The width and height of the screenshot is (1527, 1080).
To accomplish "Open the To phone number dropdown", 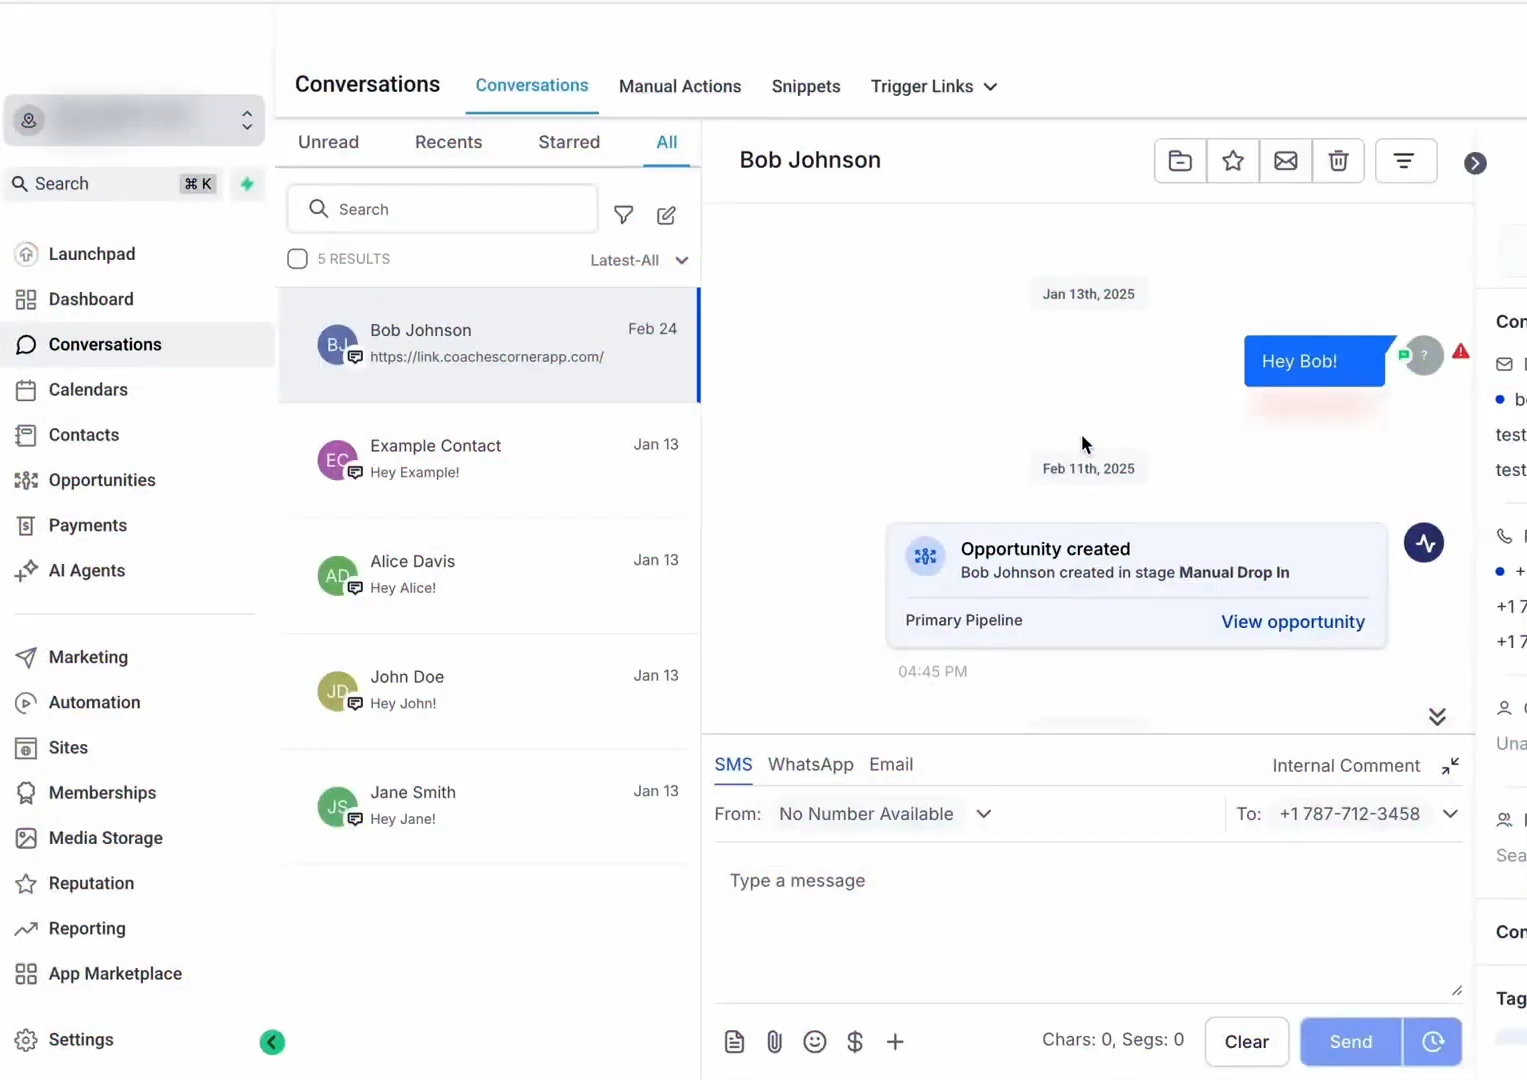I will 1368,814.
